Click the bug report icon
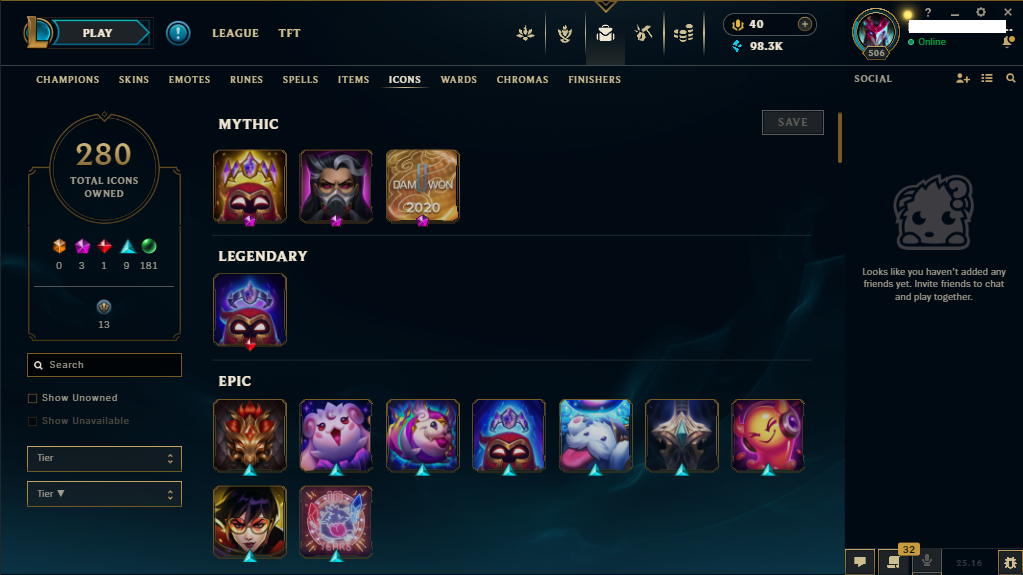Screen dimensions: 1023x575 (1010, 563)
